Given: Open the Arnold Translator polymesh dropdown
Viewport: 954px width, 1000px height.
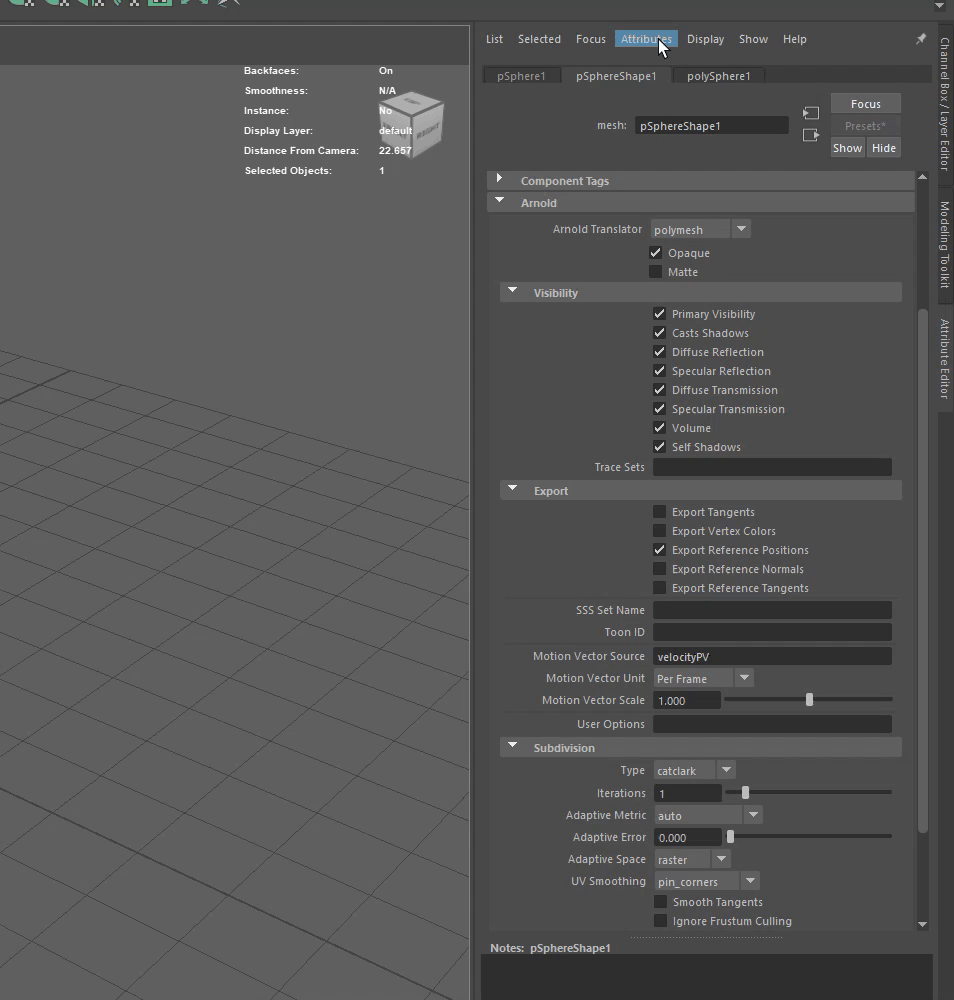Looking at the screenshot, I should 701,229.
